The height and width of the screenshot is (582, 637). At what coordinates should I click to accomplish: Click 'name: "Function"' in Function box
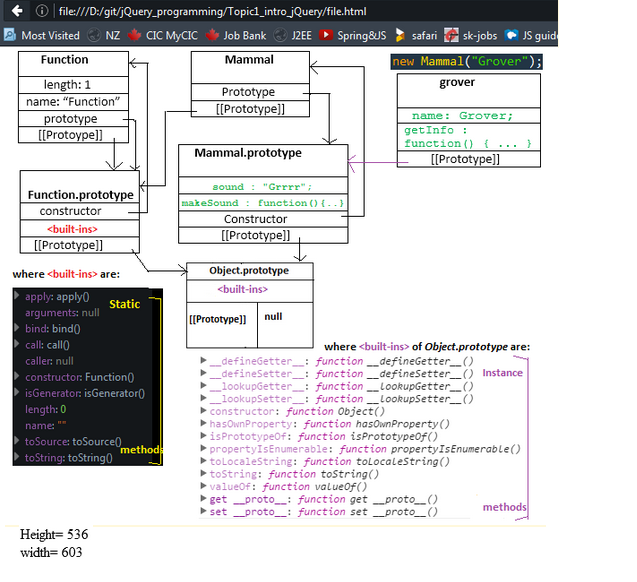[73, 102]
